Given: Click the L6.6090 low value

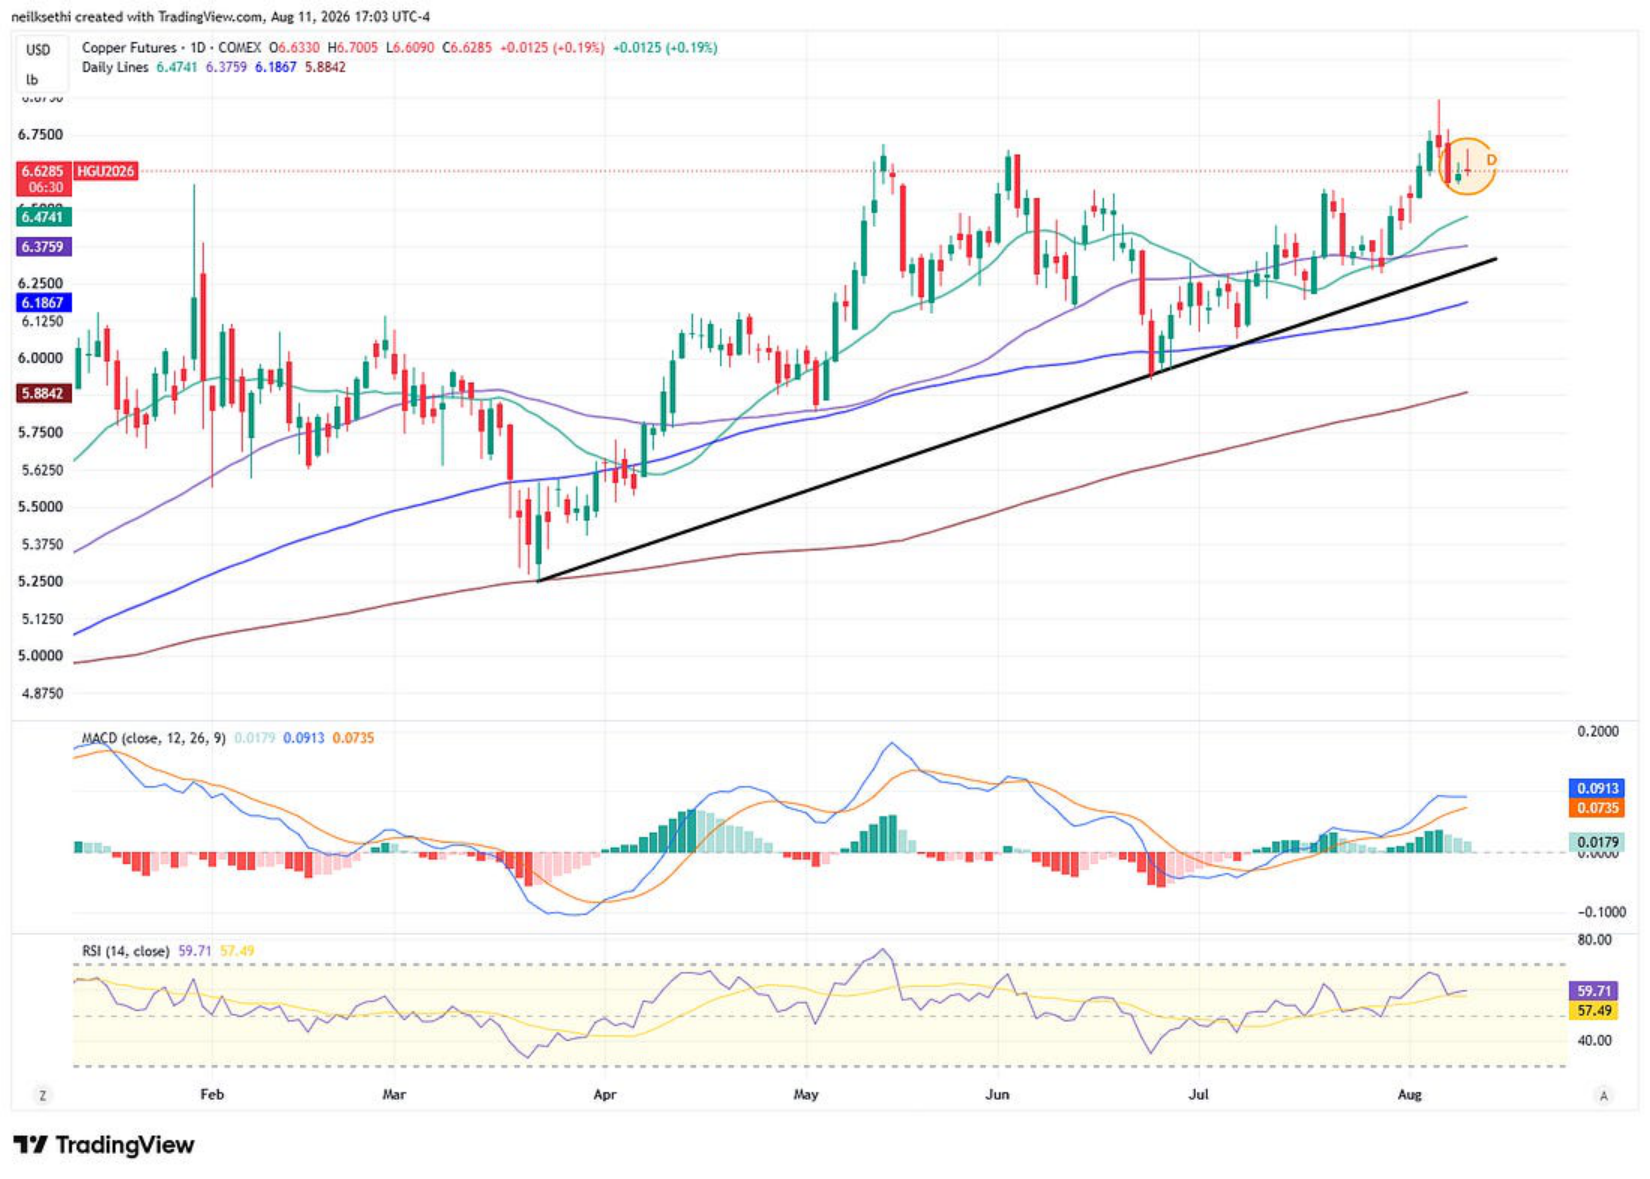Looking at the screenshot, I should point(412,47).
